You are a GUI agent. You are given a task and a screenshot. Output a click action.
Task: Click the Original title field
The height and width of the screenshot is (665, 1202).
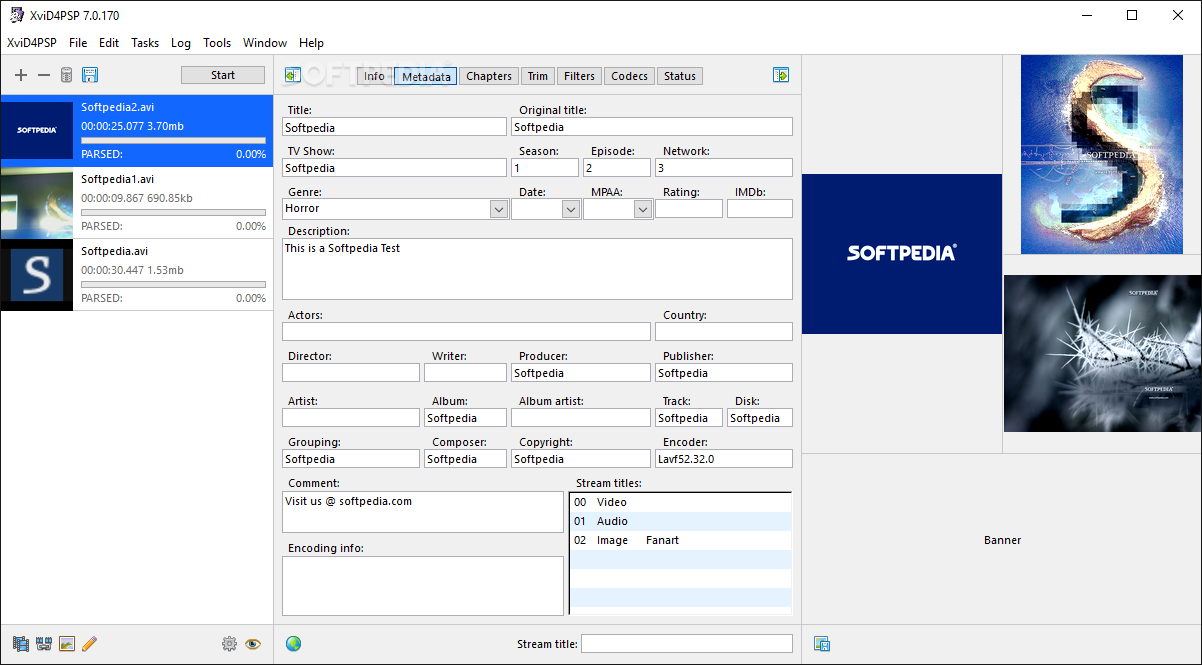pyautogui.click(x=652, y=127)
